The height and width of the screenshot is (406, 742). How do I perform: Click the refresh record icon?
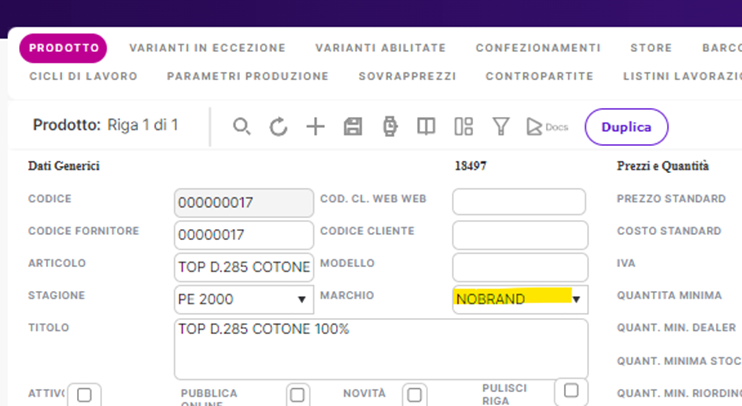click(x=279, y=127)
